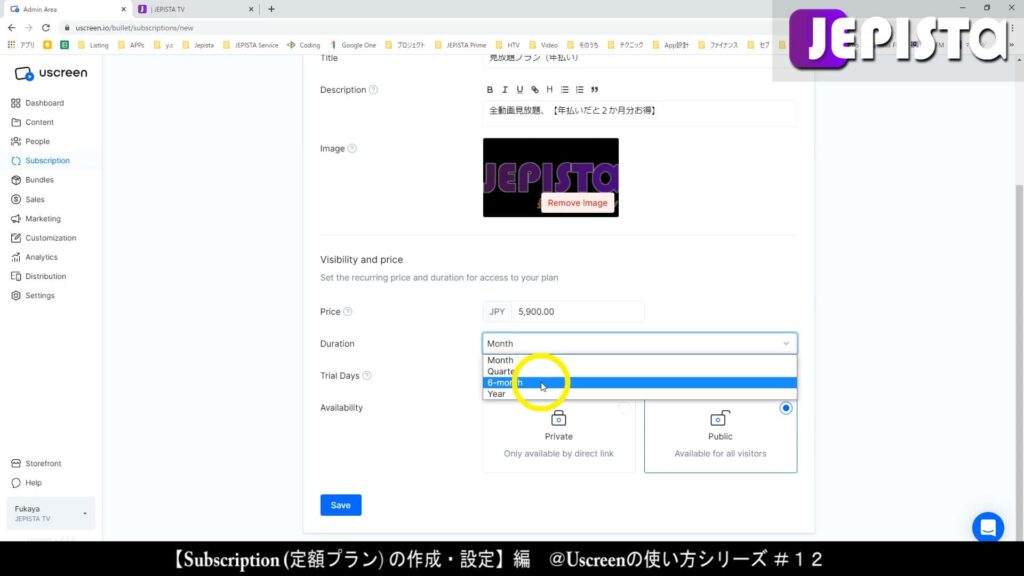Image resolution: width=1024 pixels, height=576 pixels.
Task: Click the browser address bar
Action: tap(418, 28)
